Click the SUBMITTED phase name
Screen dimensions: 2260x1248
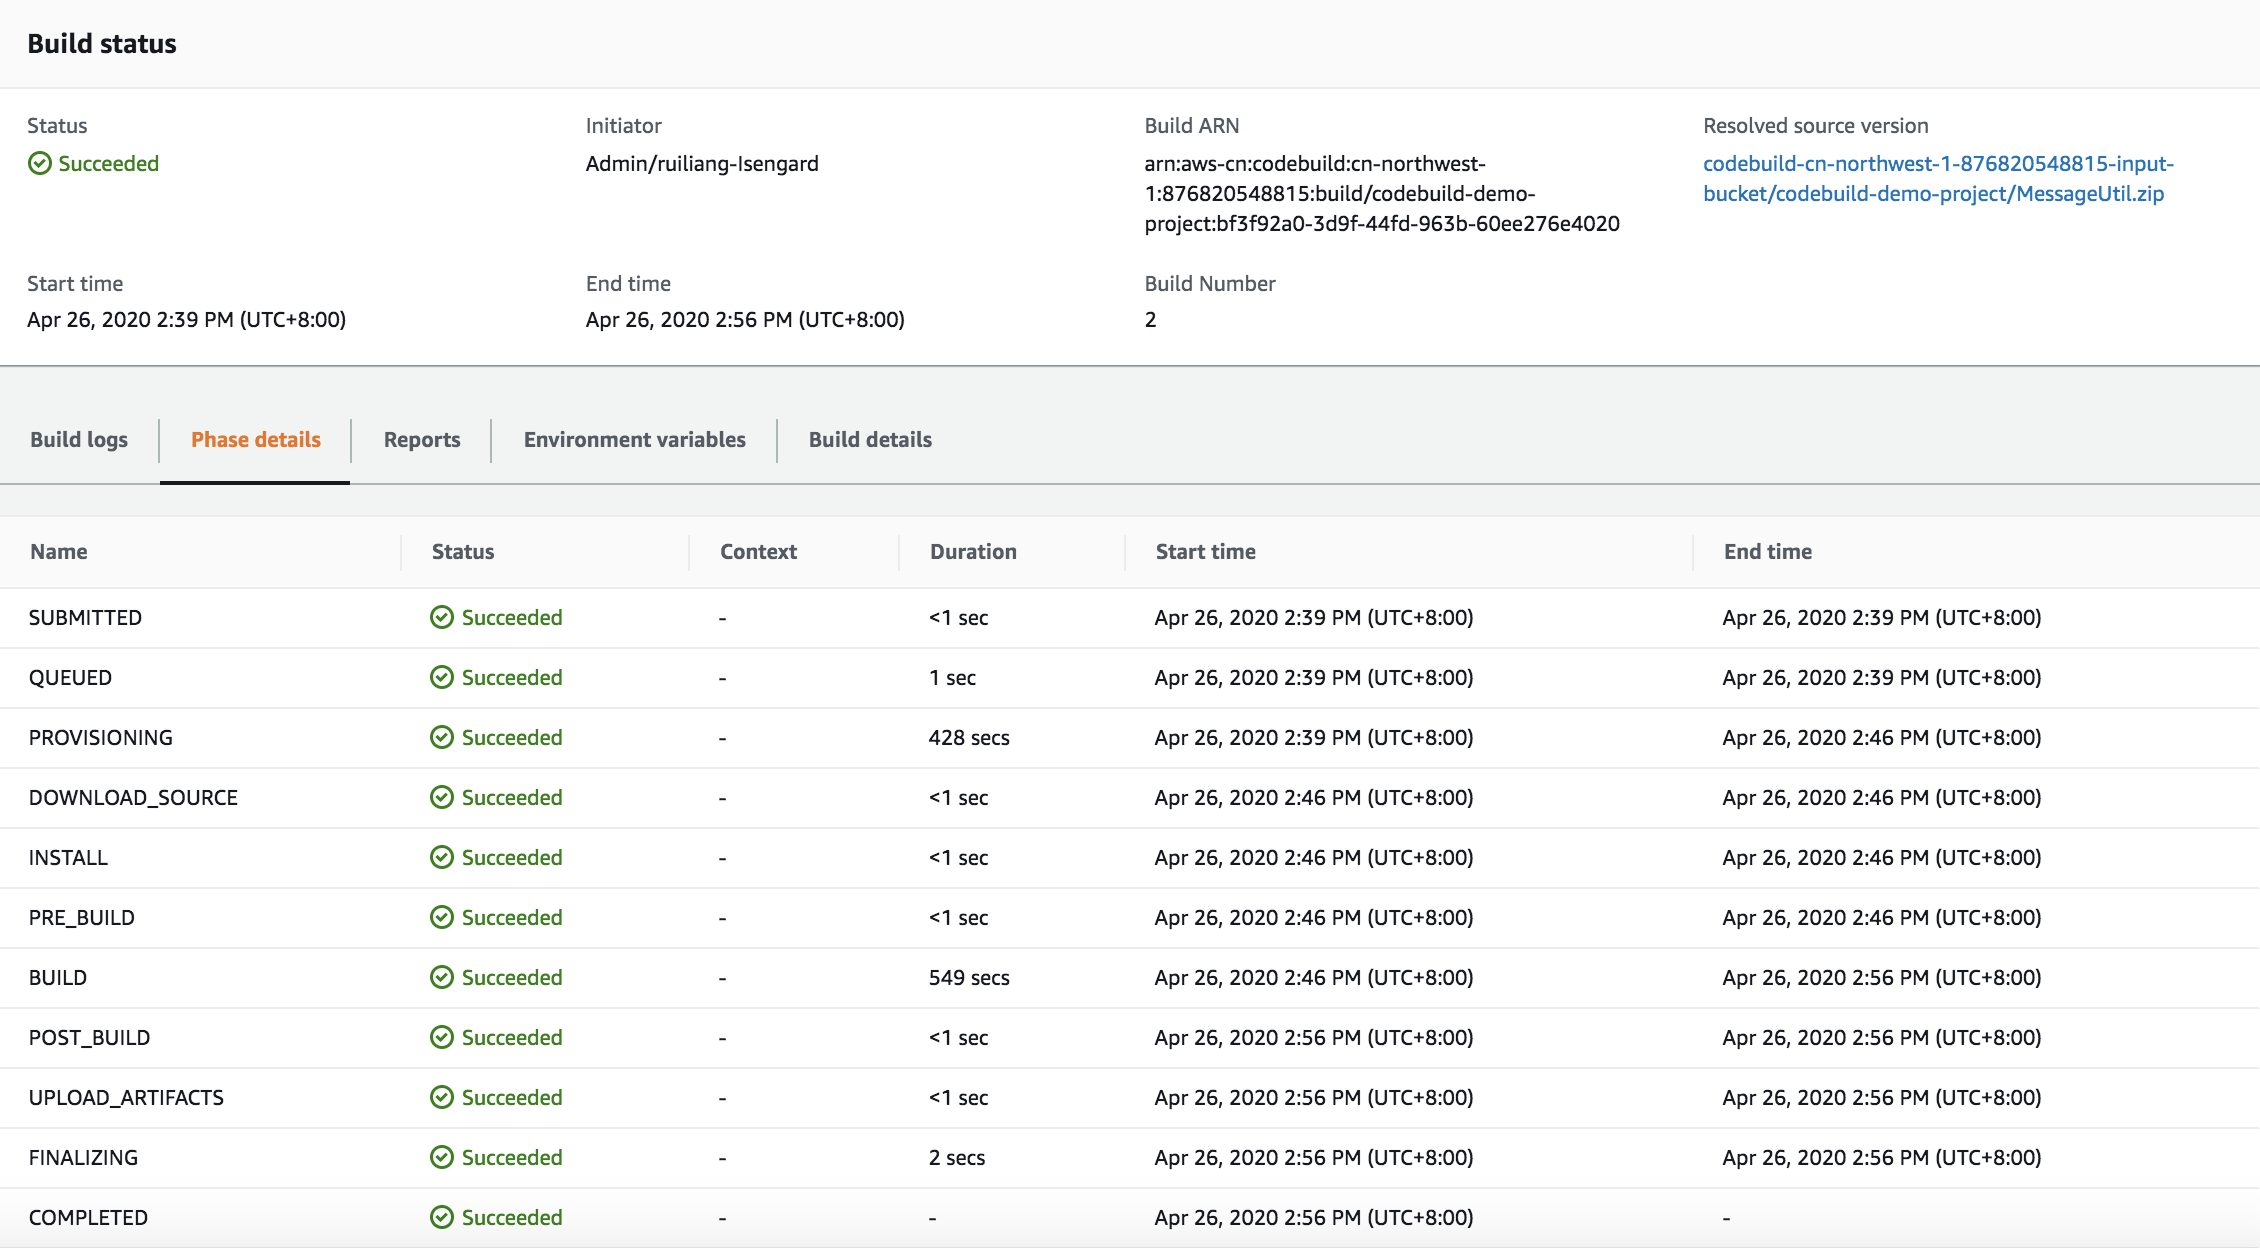85,618
